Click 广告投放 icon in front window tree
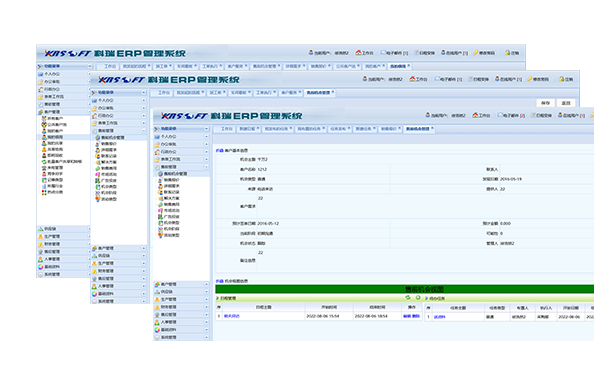The image size is (594, 372). [x=160, y=217]
